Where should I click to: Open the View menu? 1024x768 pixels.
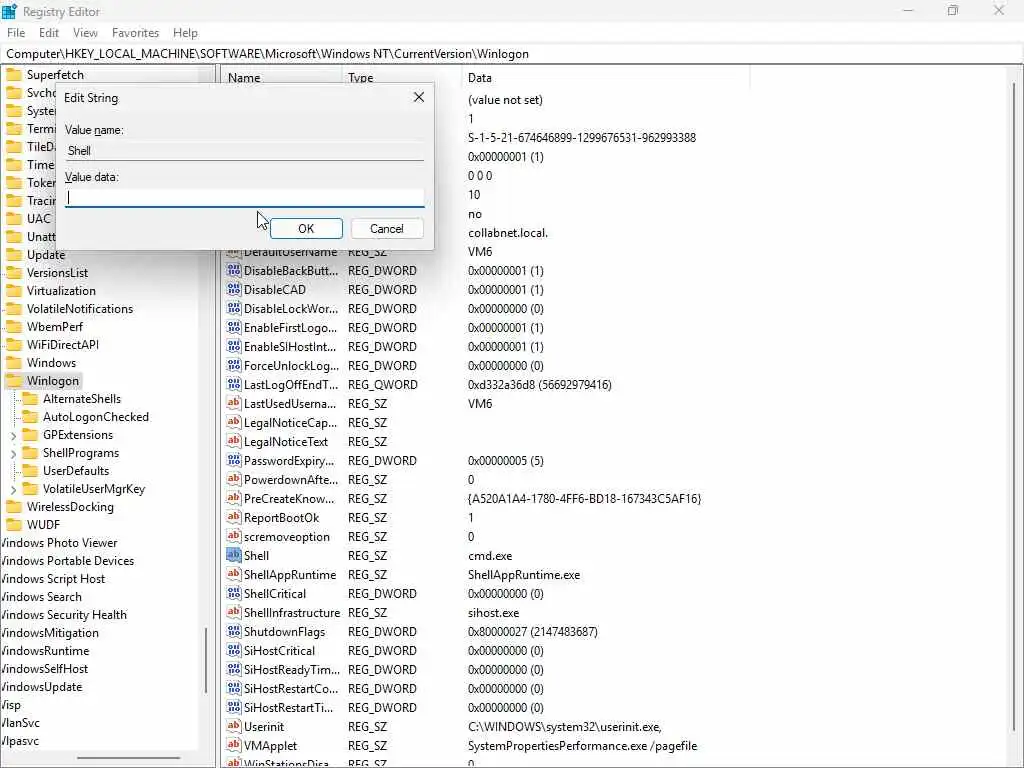click(85, 33)
